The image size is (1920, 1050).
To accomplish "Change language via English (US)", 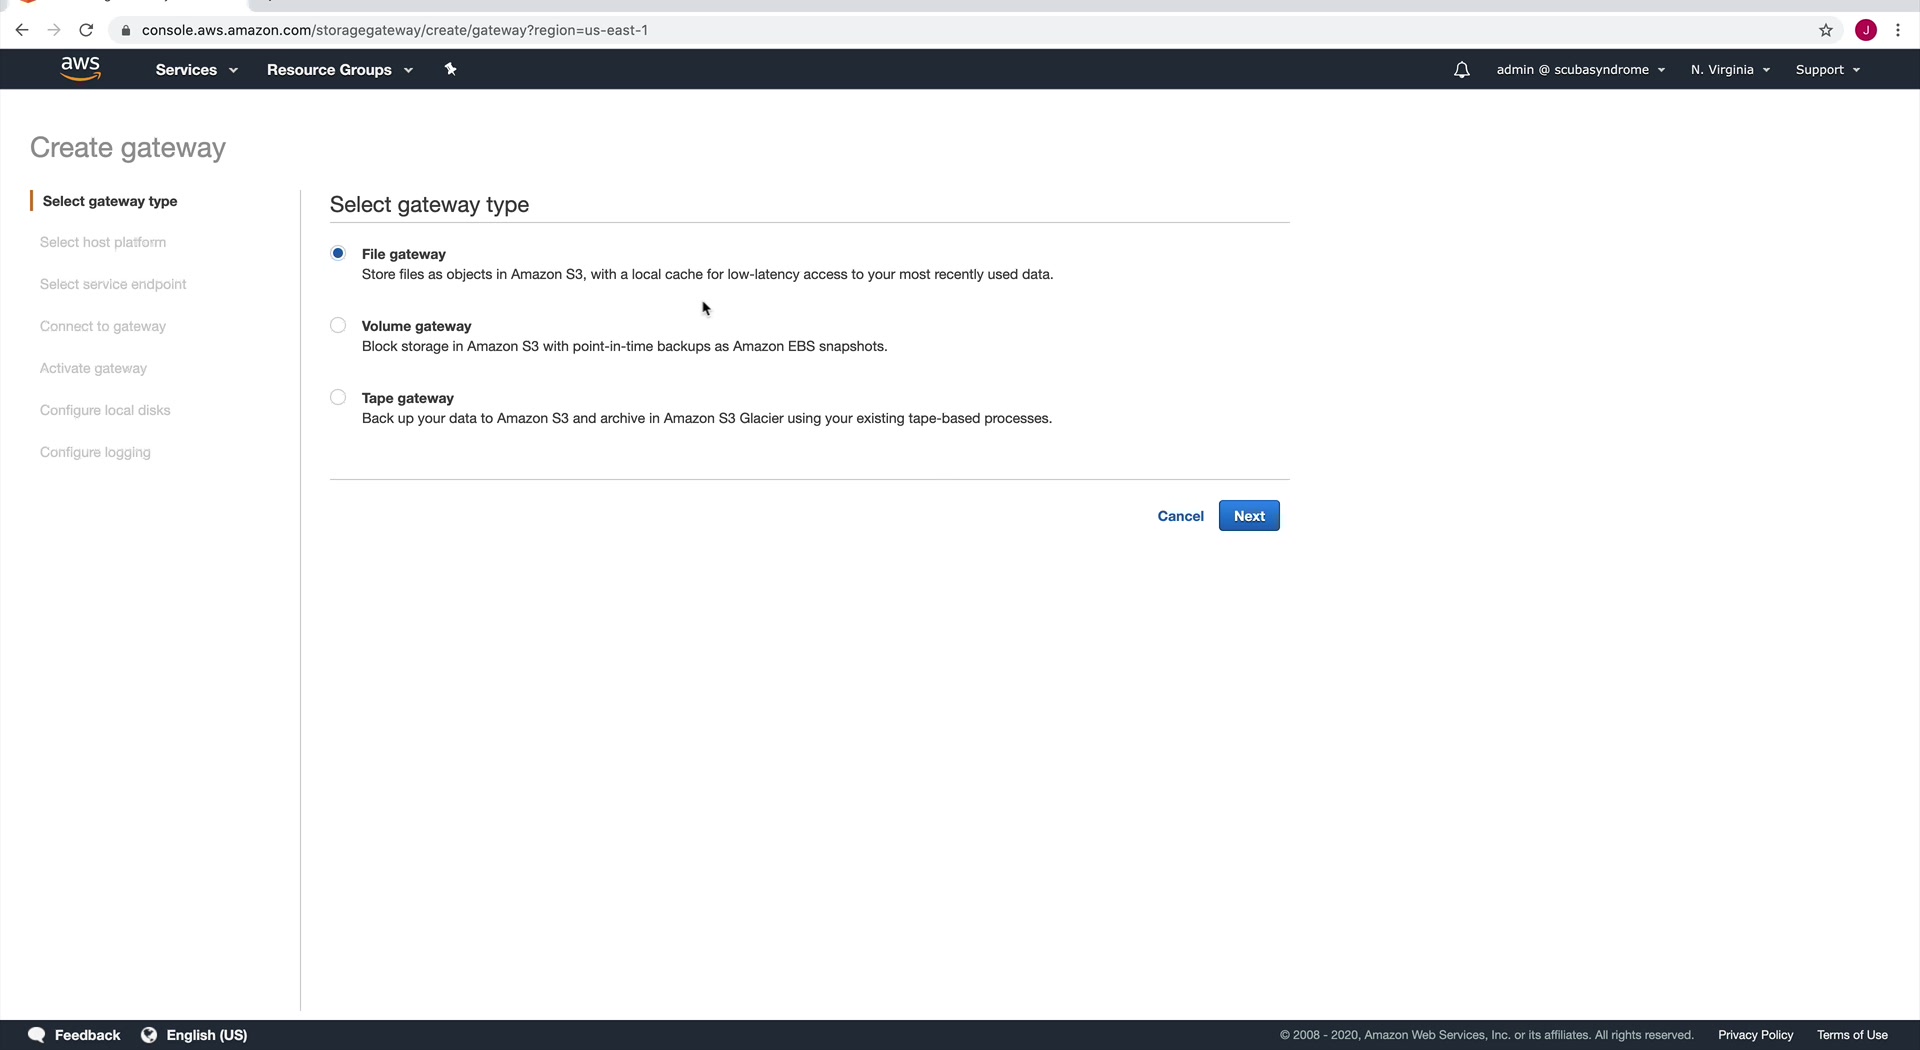I will (207, 1035).
